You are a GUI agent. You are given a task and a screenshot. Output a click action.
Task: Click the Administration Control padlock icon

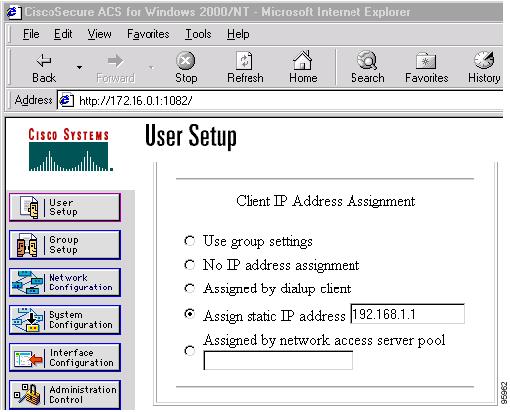click(27, 395)
